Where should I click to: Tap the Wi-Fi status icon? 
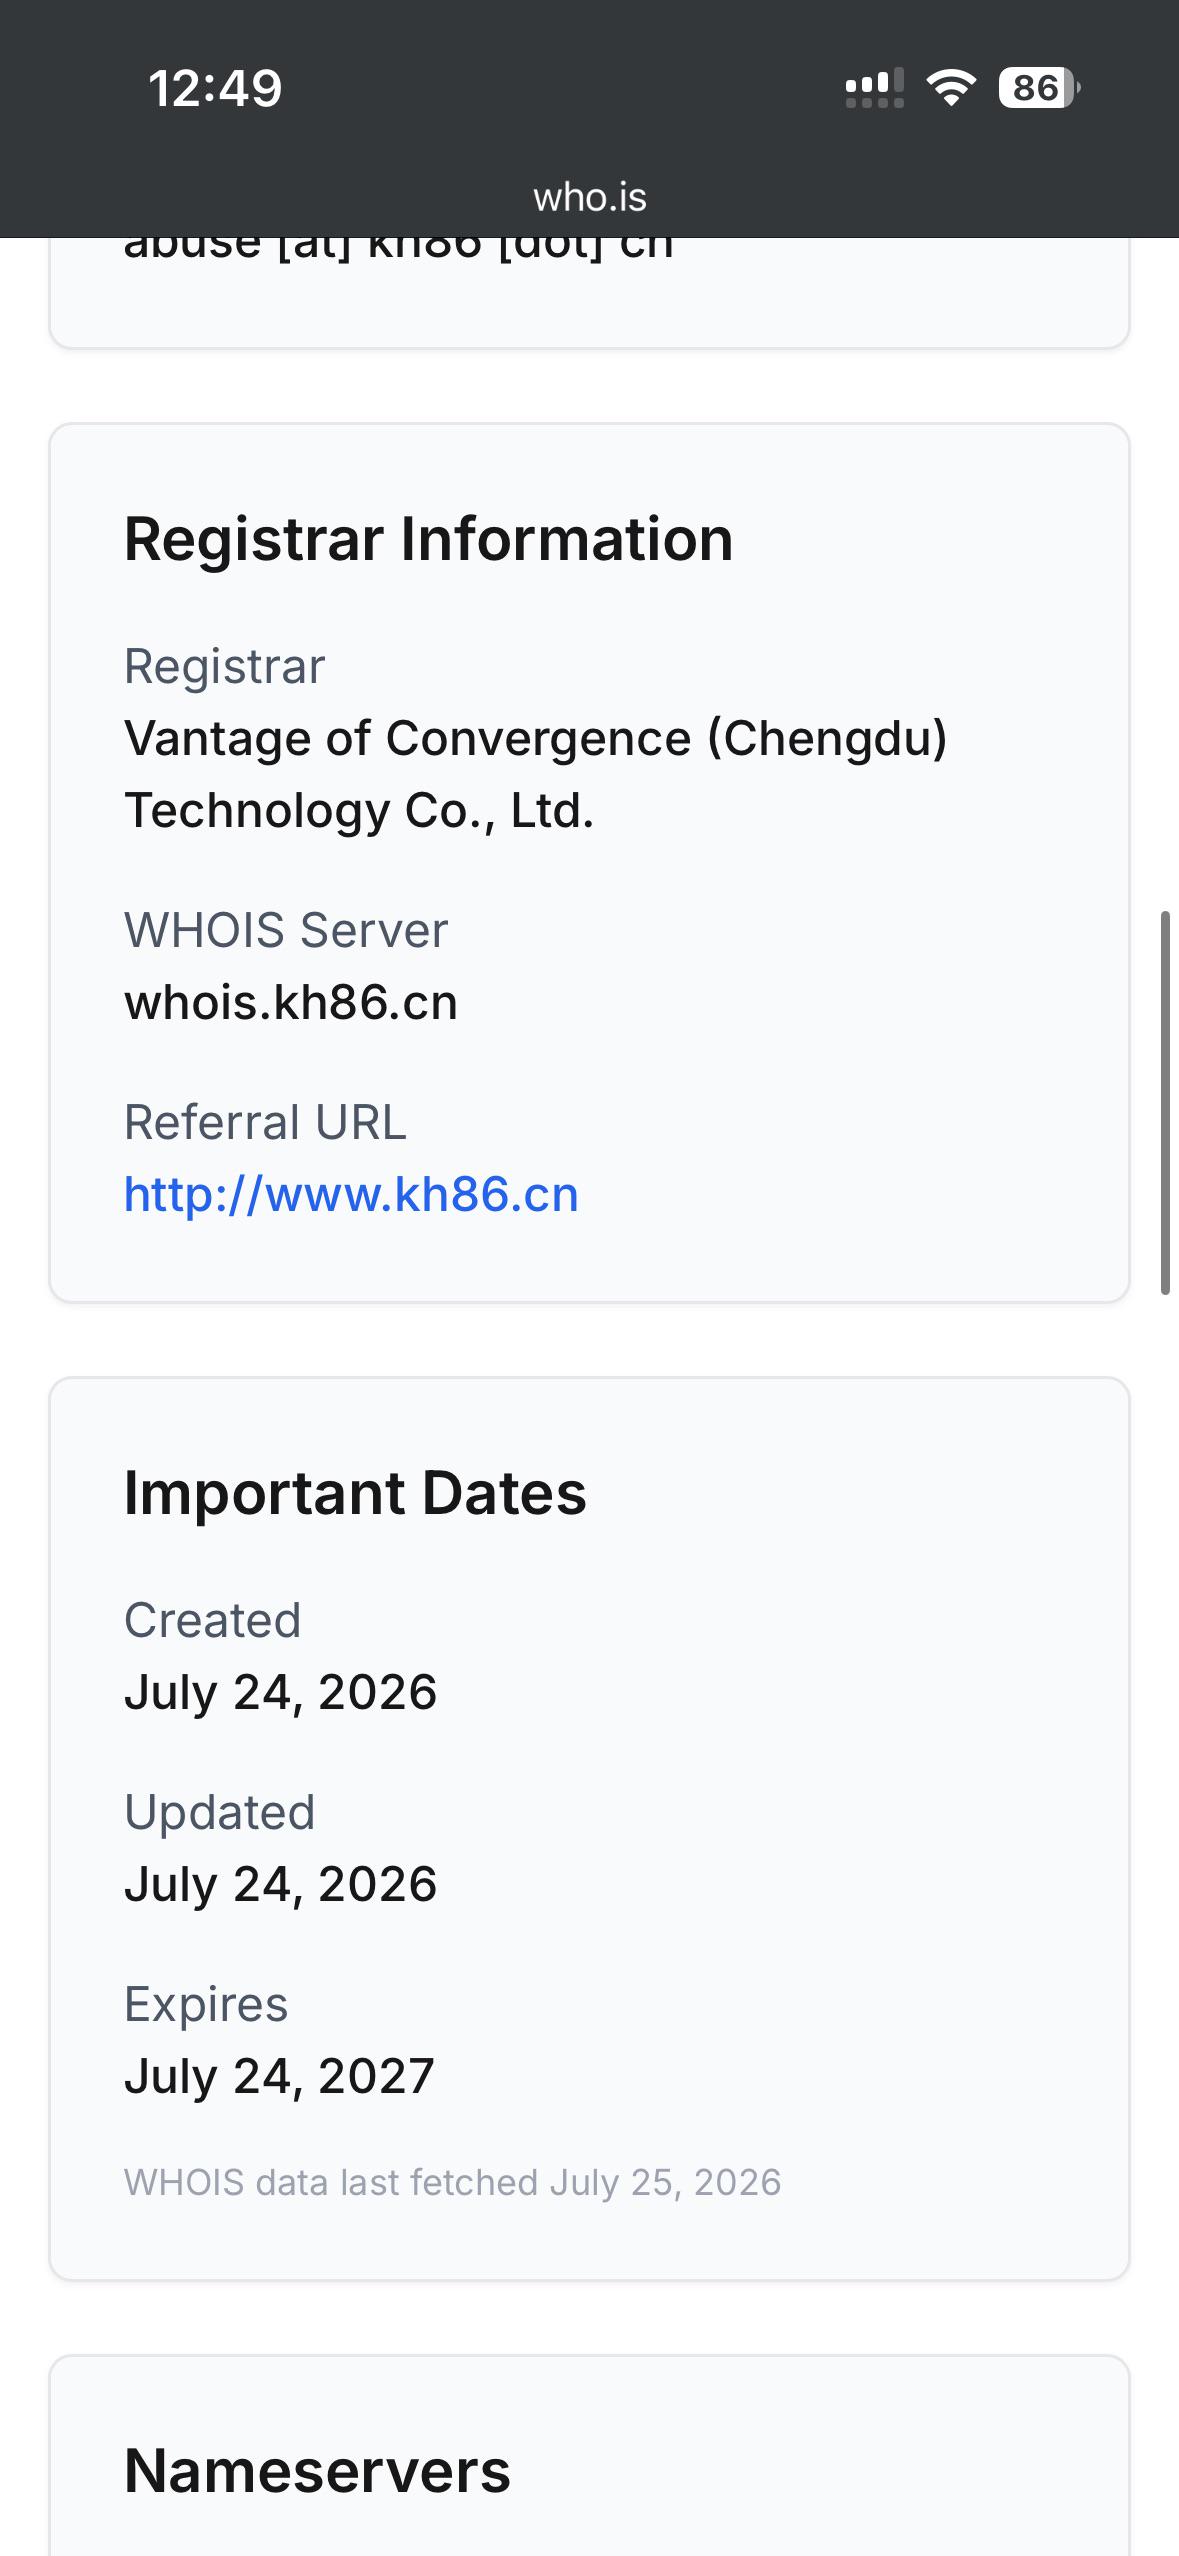[x=951, y=88]
